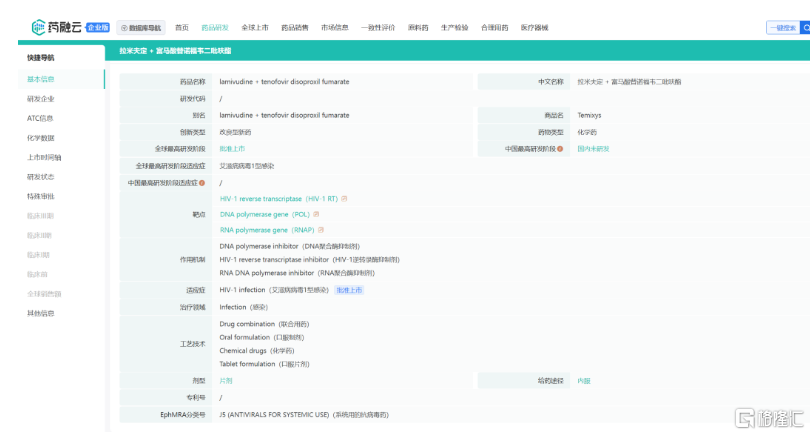Open the 合理用药 menu
Screen dimensions: 810x435
494,28
